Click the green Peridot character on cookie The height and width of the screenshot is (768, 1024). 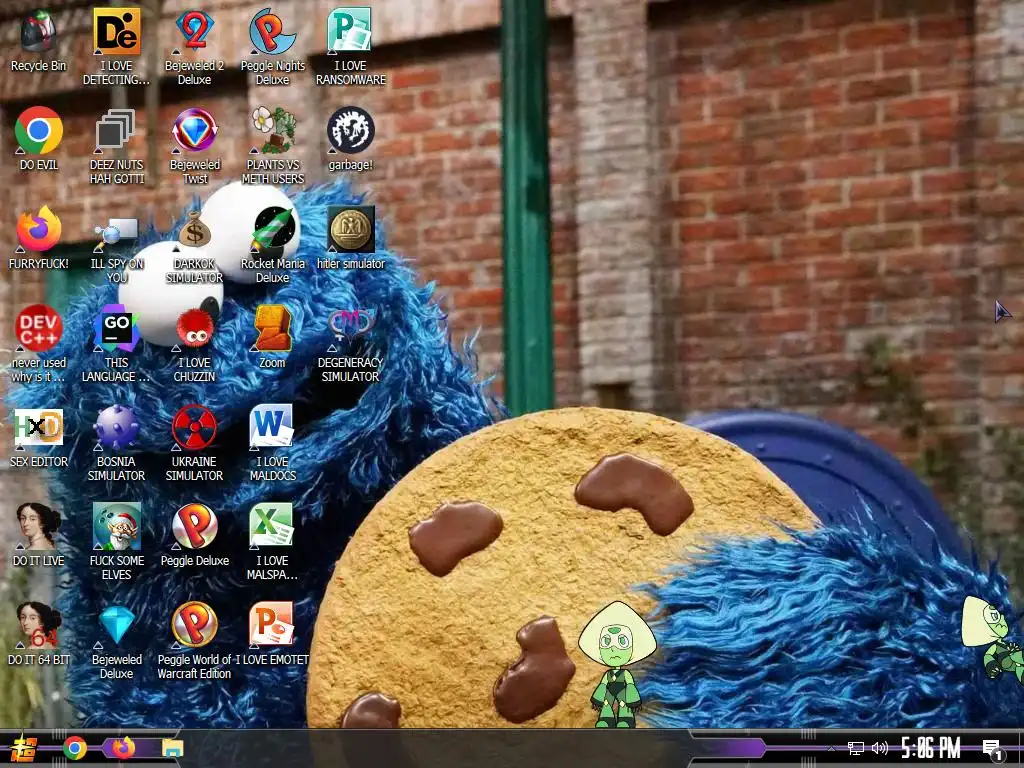(x=617, y=665)
